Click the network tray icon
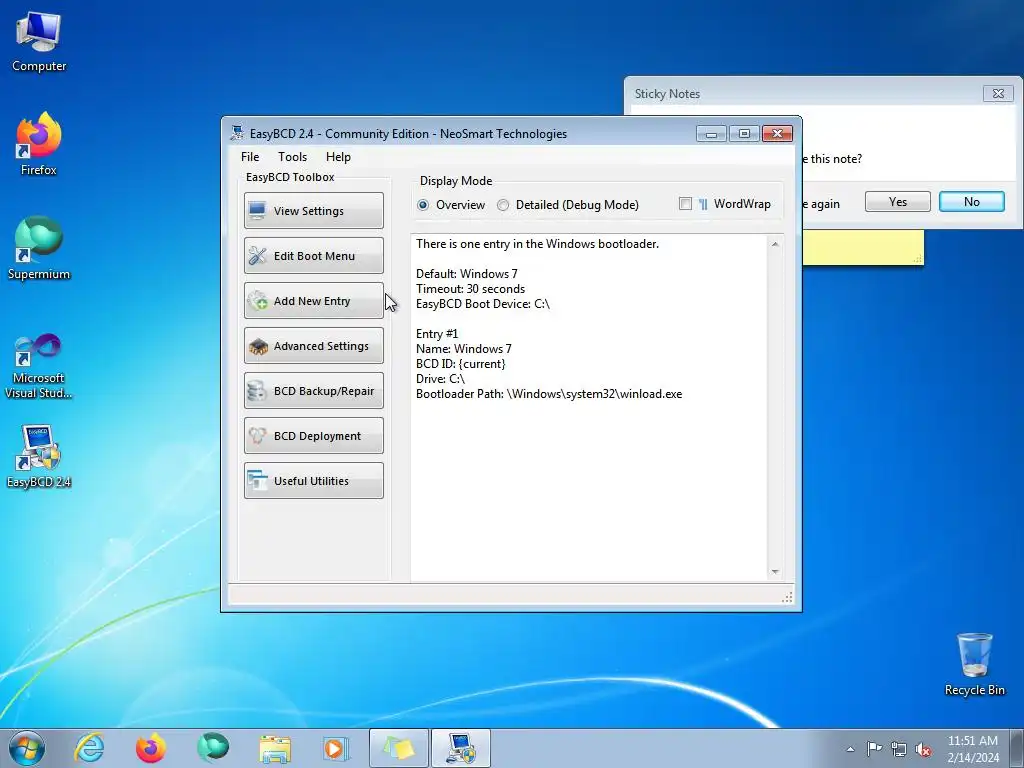This screenshot has width=1024, height=768. pos(899,749)
